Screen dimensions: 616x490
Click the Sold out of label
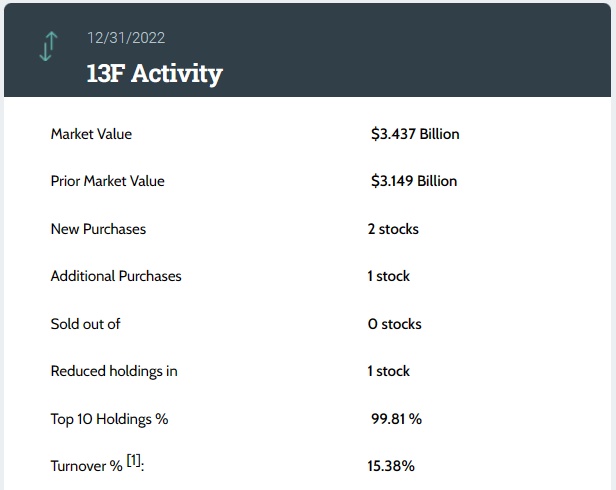pos(85,324)
